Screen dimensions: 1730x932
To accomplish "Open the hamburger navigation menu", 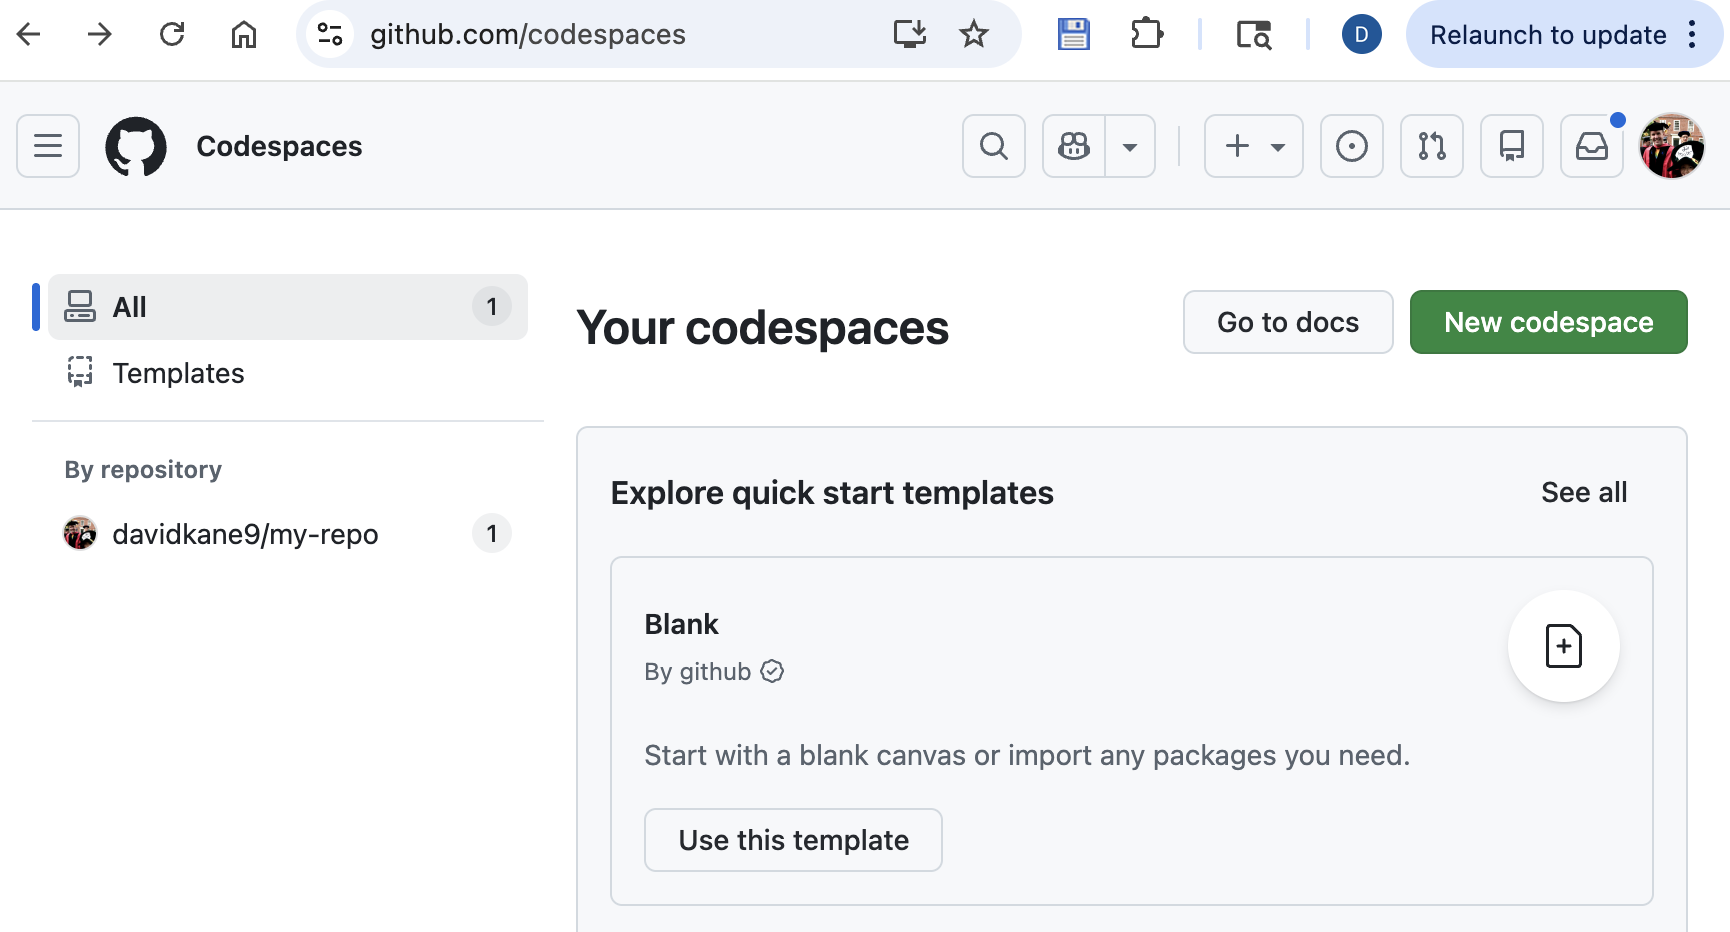I will point(48,146).
